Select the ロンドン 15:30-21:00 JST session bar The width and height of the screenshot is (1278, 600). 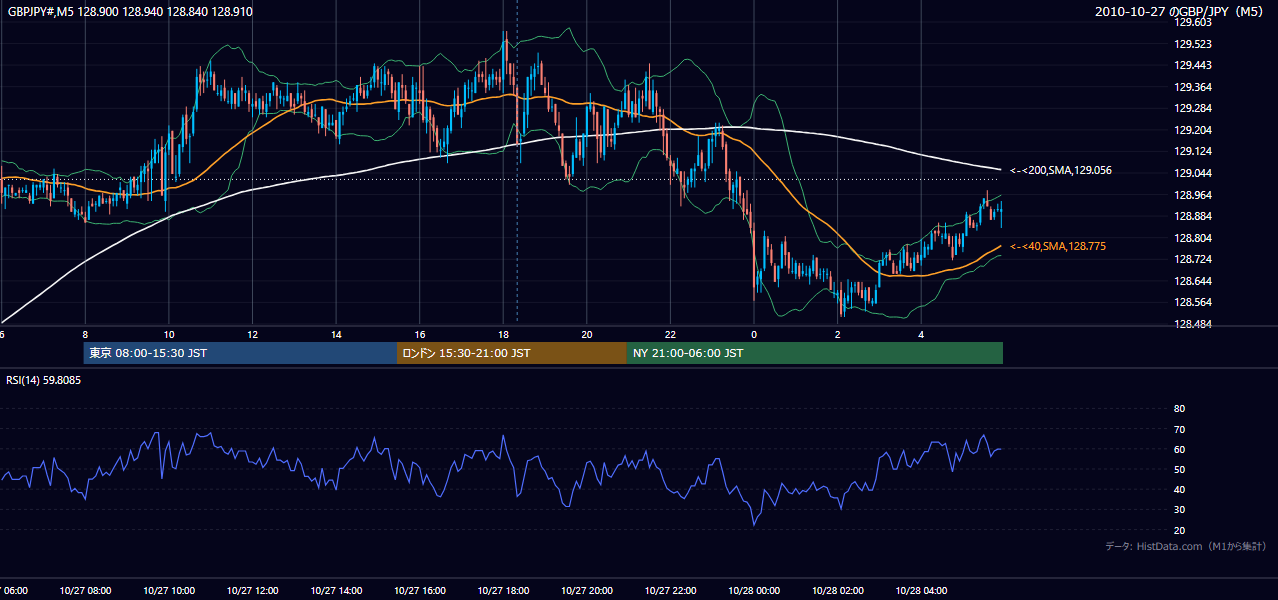[x=512, y=353]
